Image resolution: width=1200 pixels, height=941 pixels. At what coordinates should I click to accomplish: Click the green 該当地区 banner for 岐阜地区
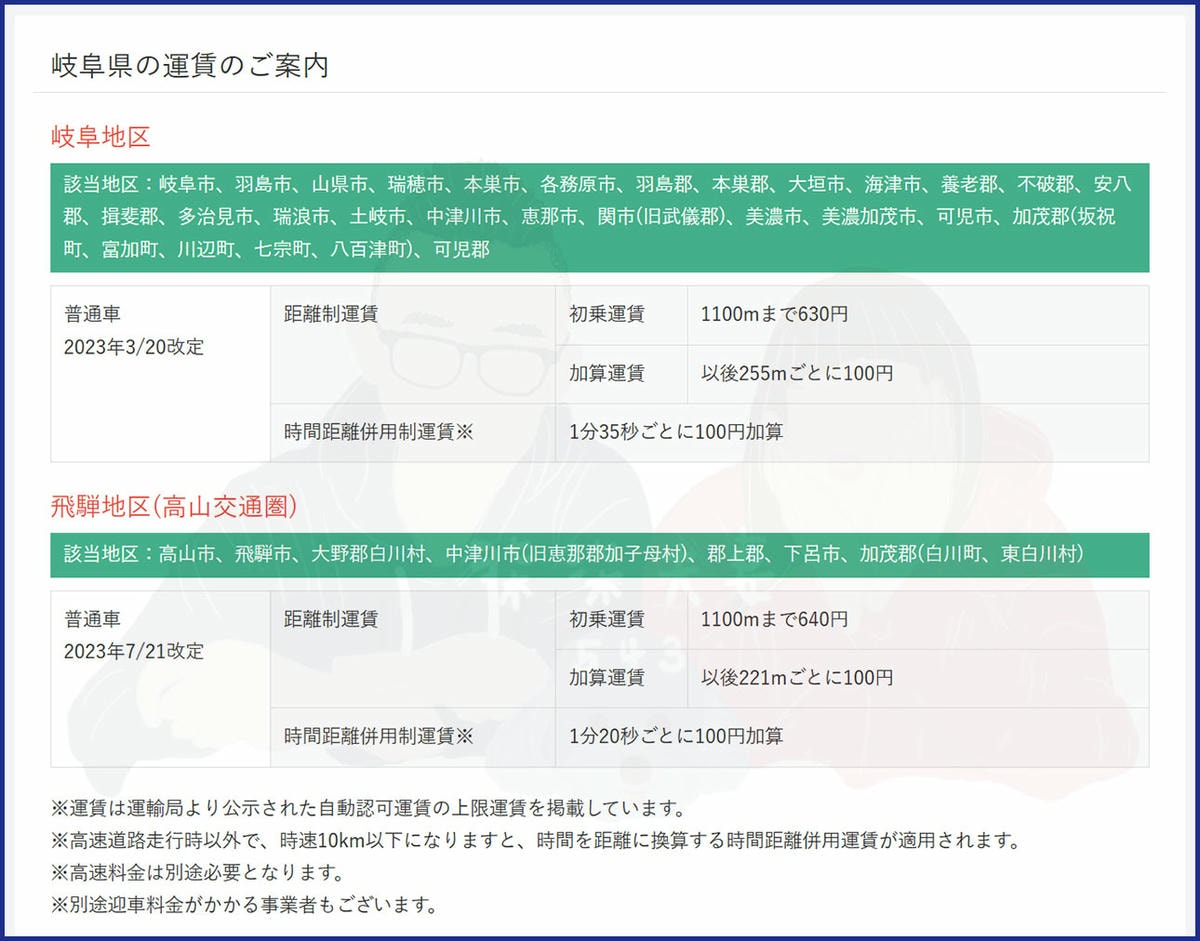click(600, 218)
